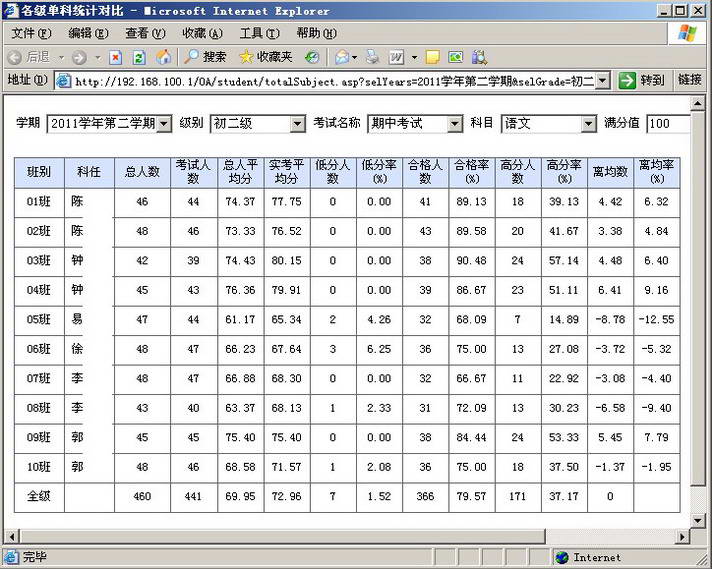Click the IE page icon in address bar
This screenshot has width=712, height=569.
coord(63,81)
